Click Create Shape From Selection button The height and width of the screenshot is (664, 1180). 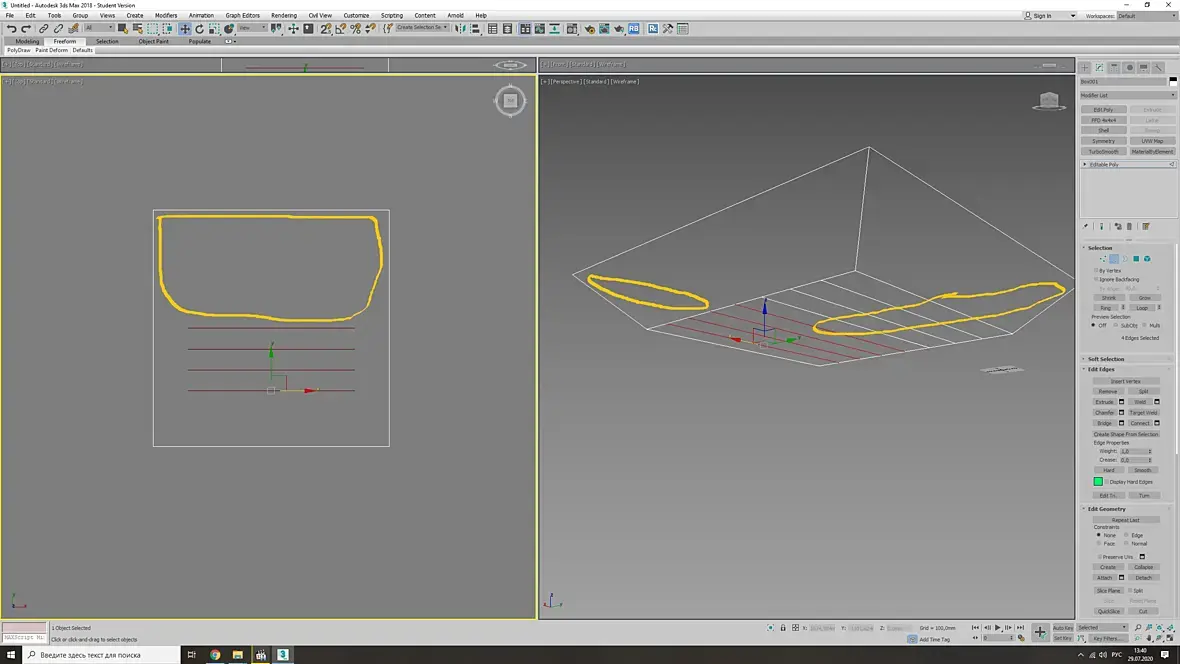[1126, 434]
